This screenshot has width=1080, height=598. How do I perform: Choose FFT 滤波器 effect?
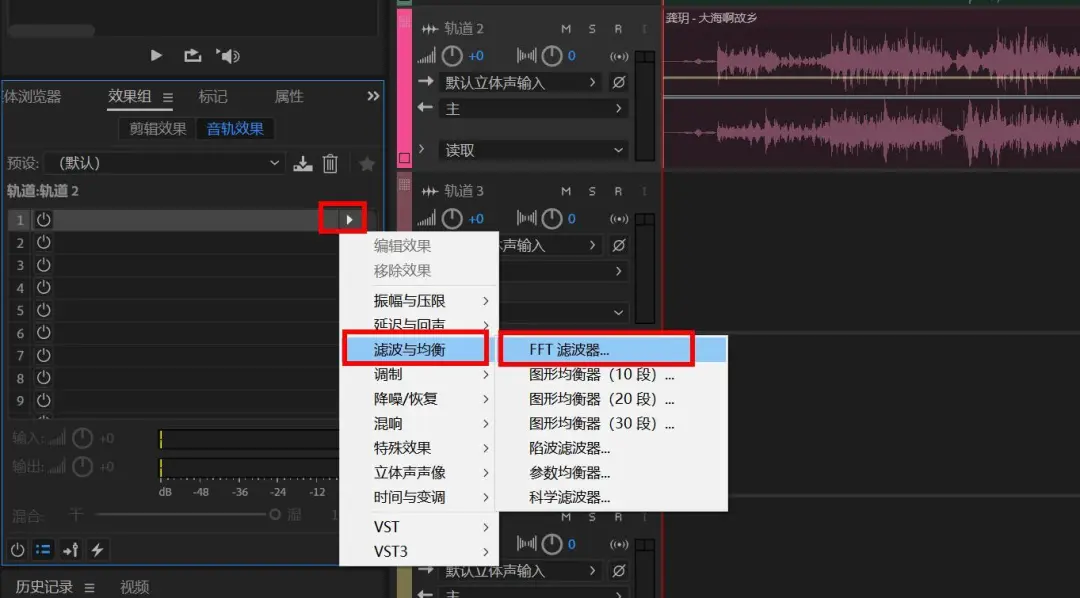click(x=612, y=350)
